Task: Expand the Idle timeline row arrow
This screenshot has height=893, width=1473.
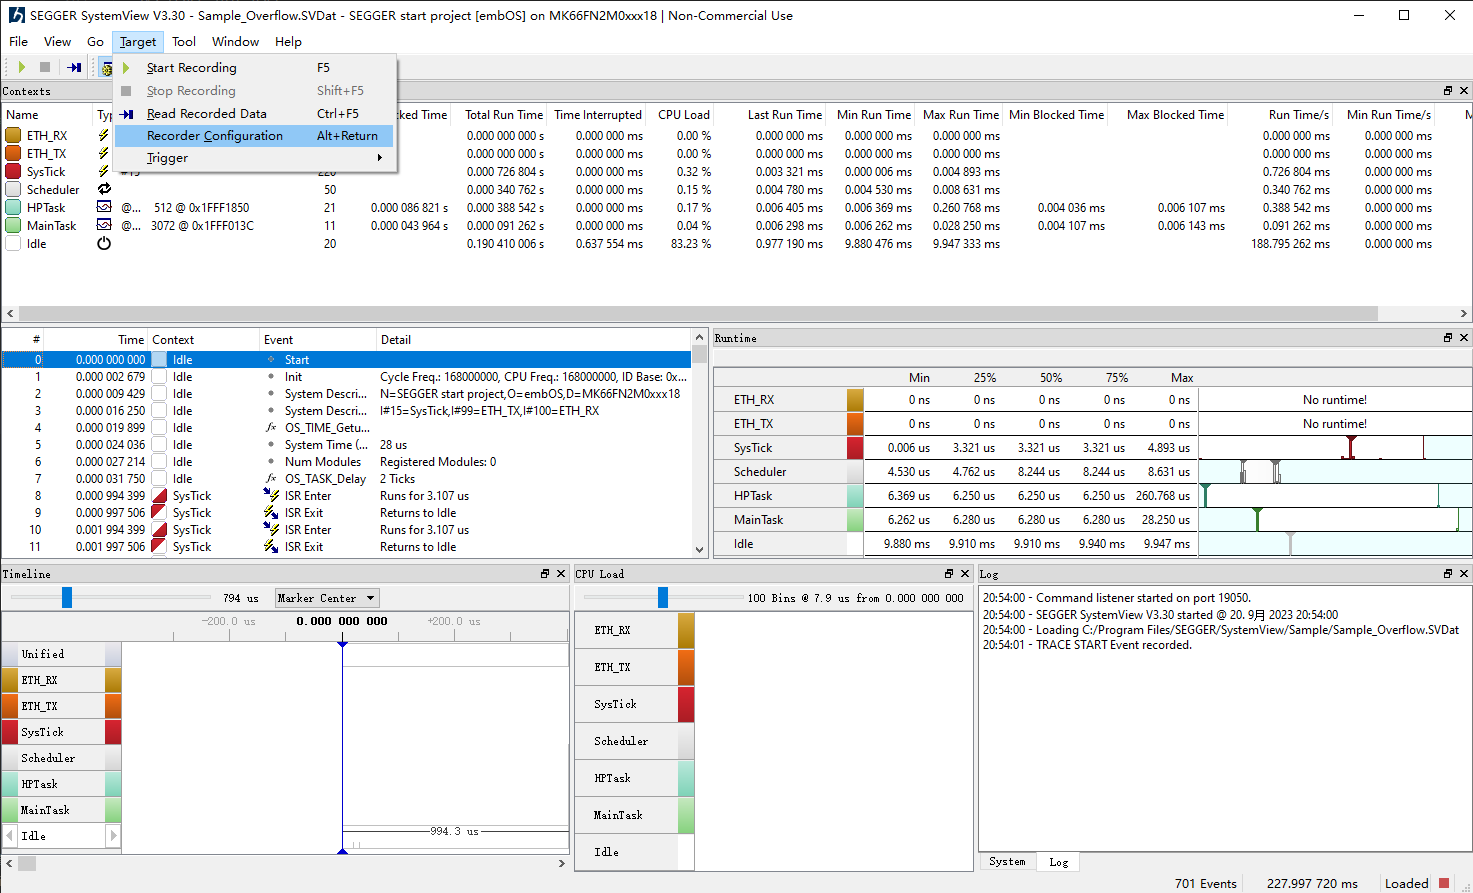Action: click(x=113, y=835)
